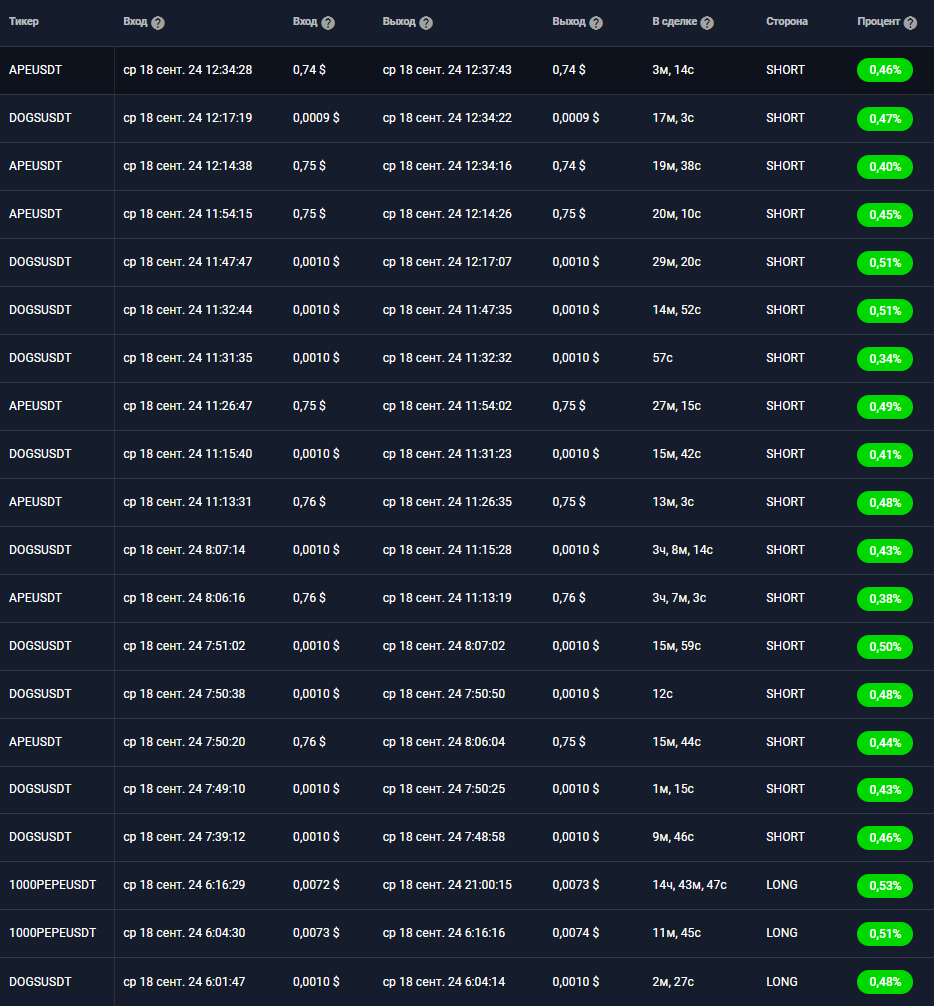Click the duration 20м, 10с

pyautogui.click(x=677, y=214)
